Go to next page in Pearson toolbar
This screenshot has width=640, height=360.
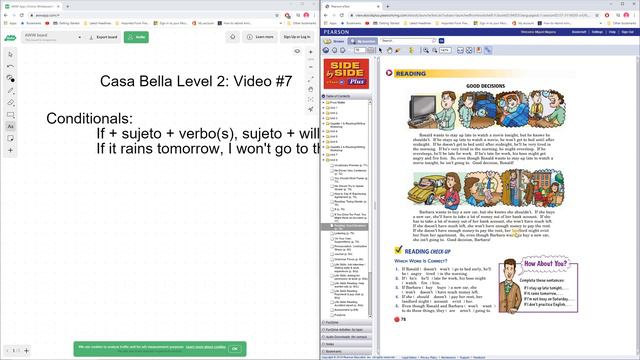click(343, 50)
